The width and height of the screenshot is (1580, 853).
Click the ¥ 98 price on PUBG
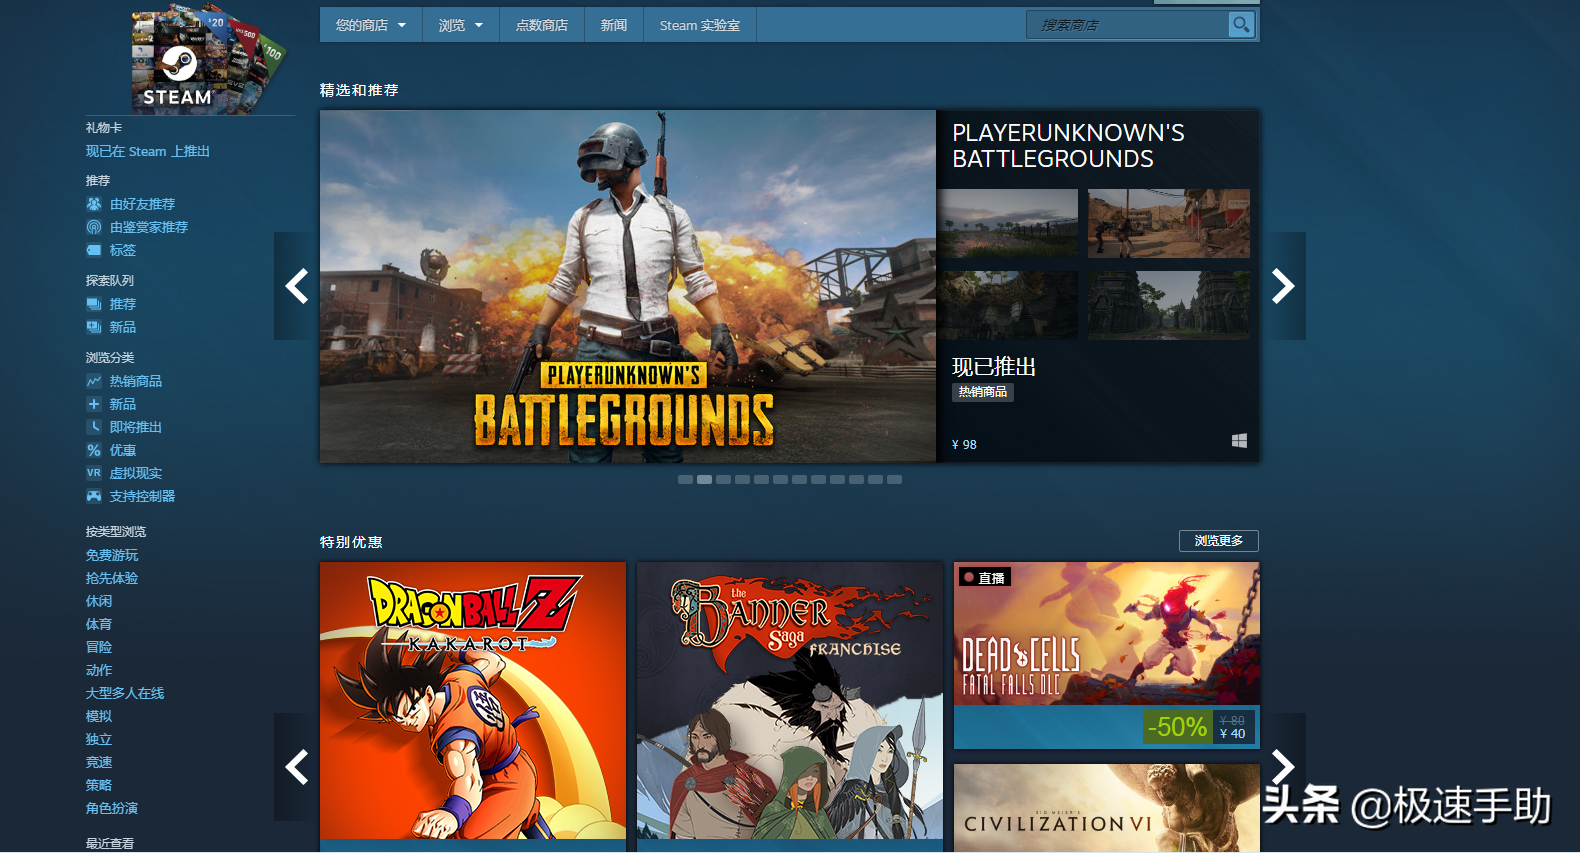pos(964,445)
